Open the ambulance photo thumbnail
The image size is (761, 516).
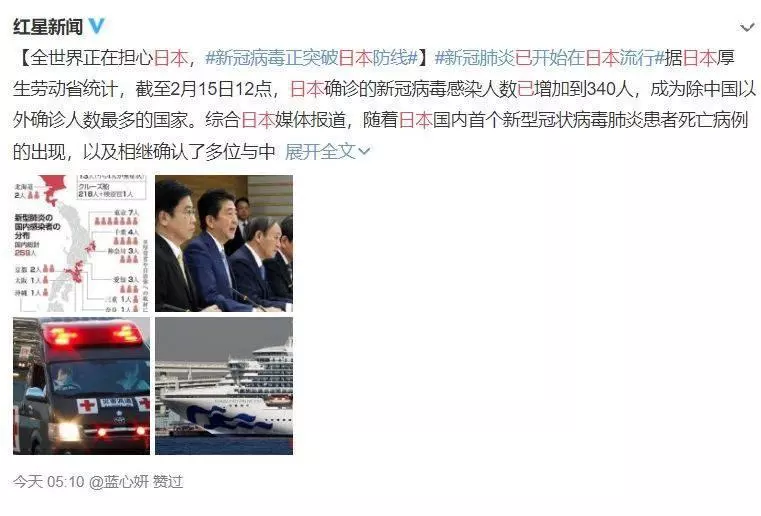tap(82, 386)
